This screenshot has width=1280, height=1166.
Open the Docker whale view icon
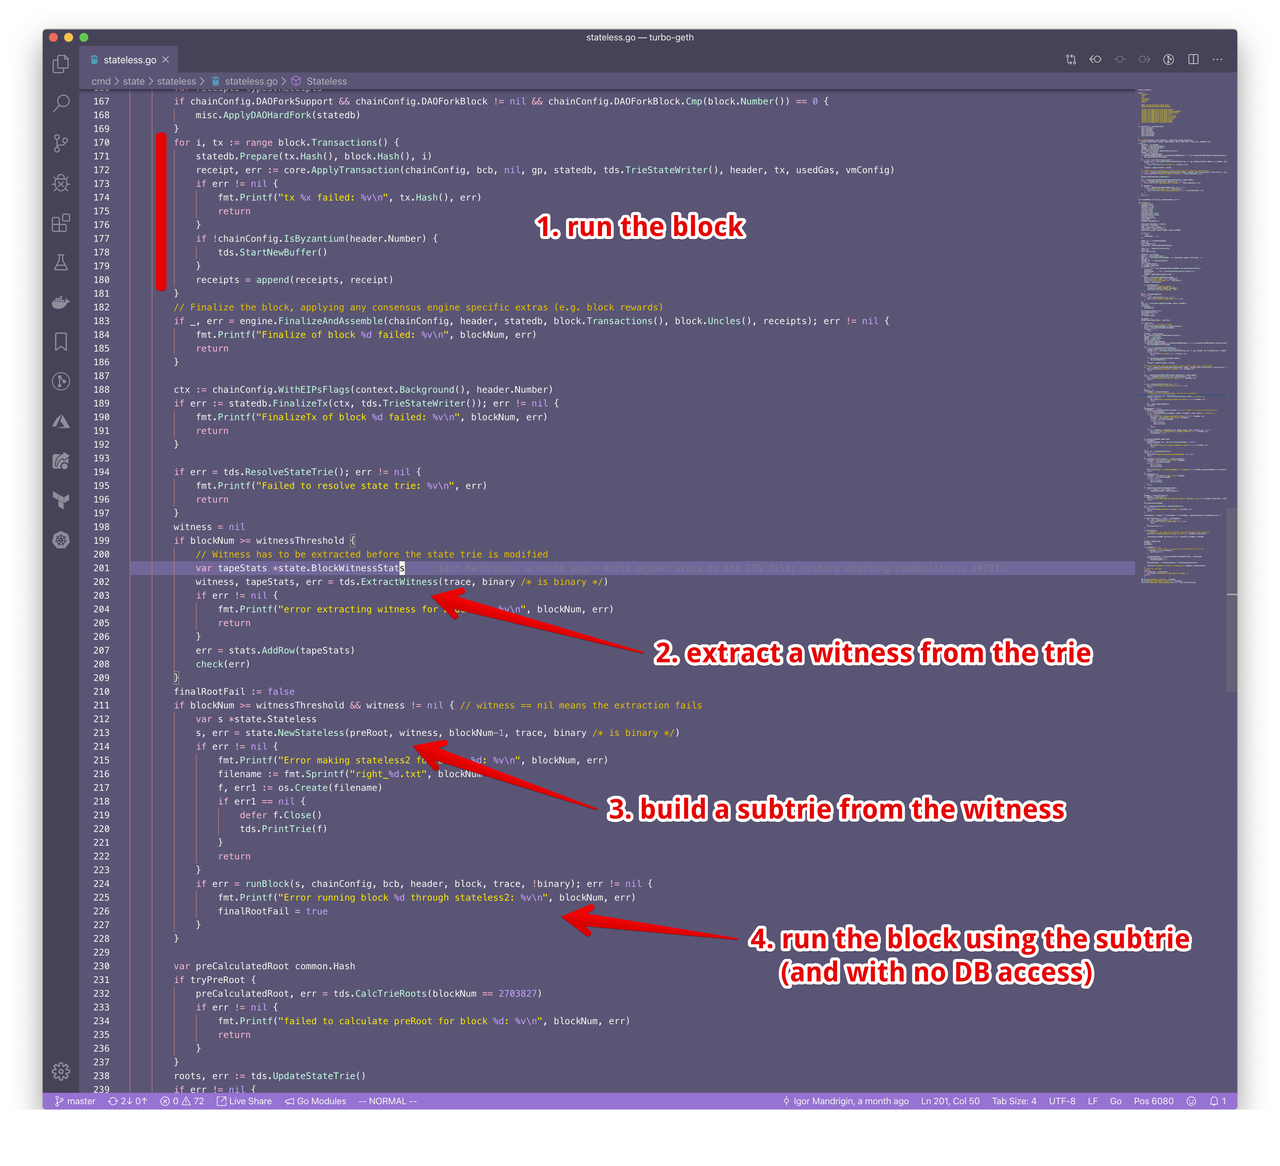click(61, 302)
